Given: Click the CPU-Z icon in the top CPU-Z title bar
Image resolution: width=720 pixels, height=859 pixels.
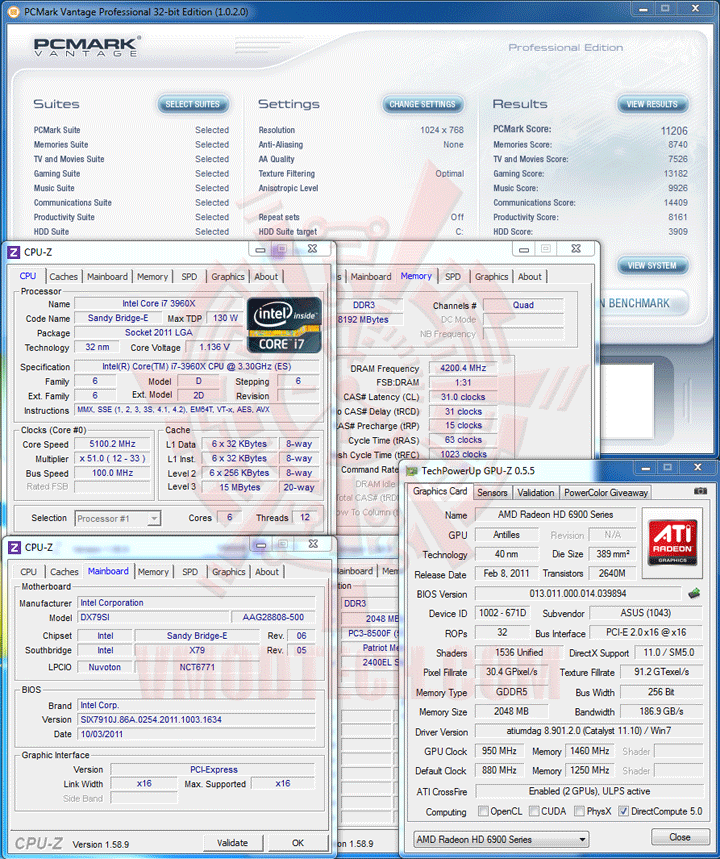Looking at the screenshot, I should [x=13, y=253].
